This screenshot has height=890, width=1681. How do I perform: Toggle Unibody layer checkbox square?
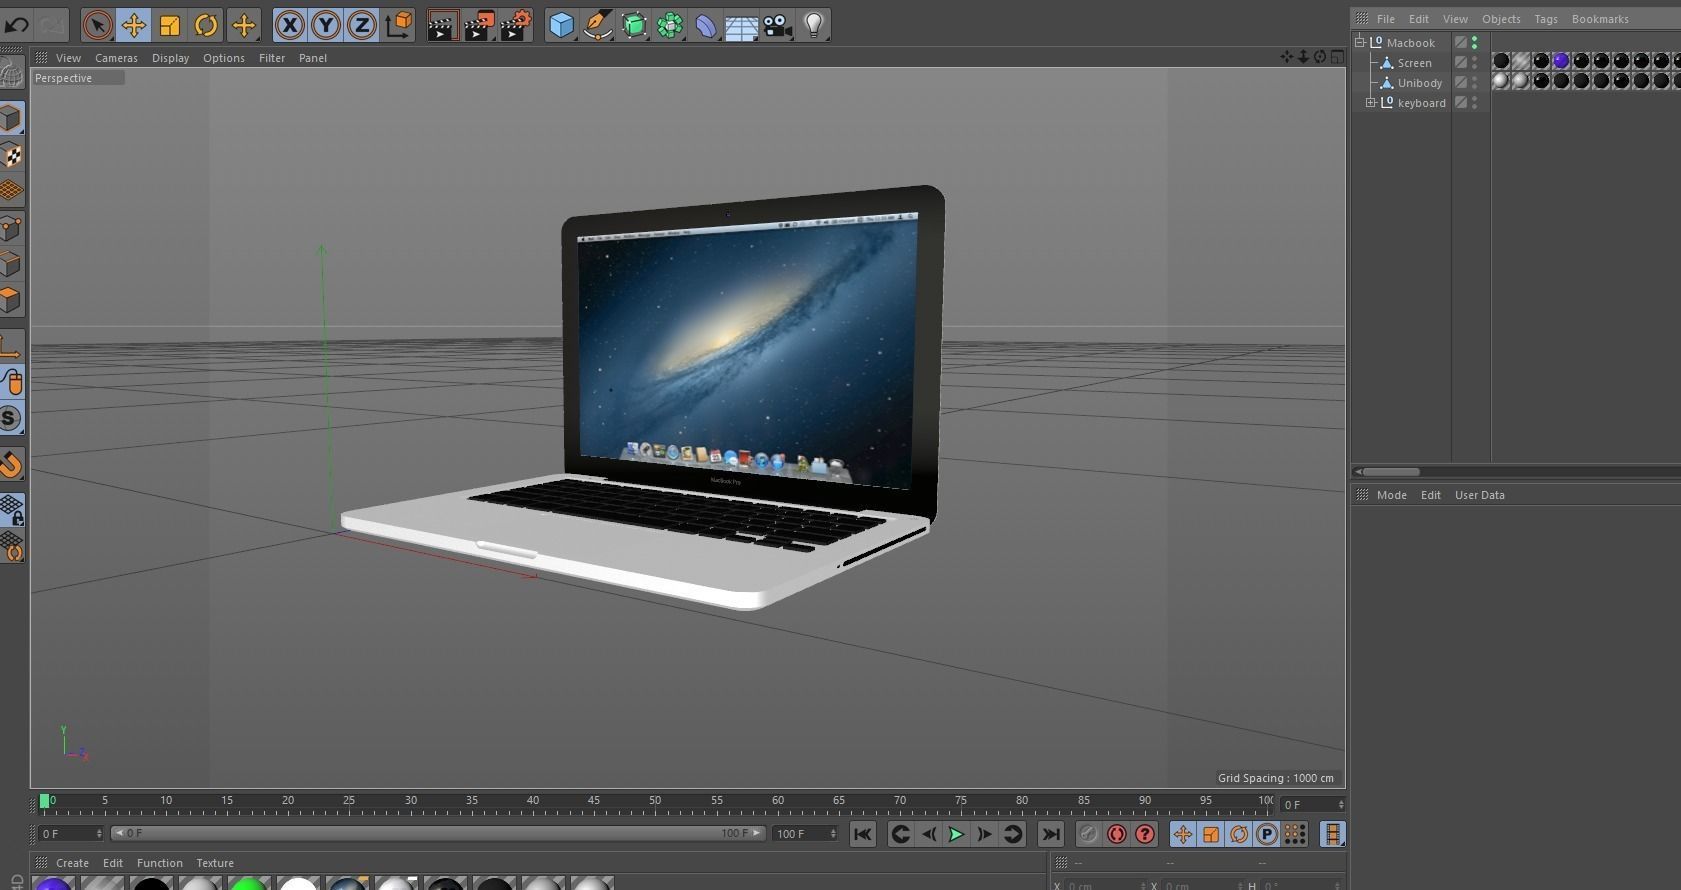(x=1461, y=82)
